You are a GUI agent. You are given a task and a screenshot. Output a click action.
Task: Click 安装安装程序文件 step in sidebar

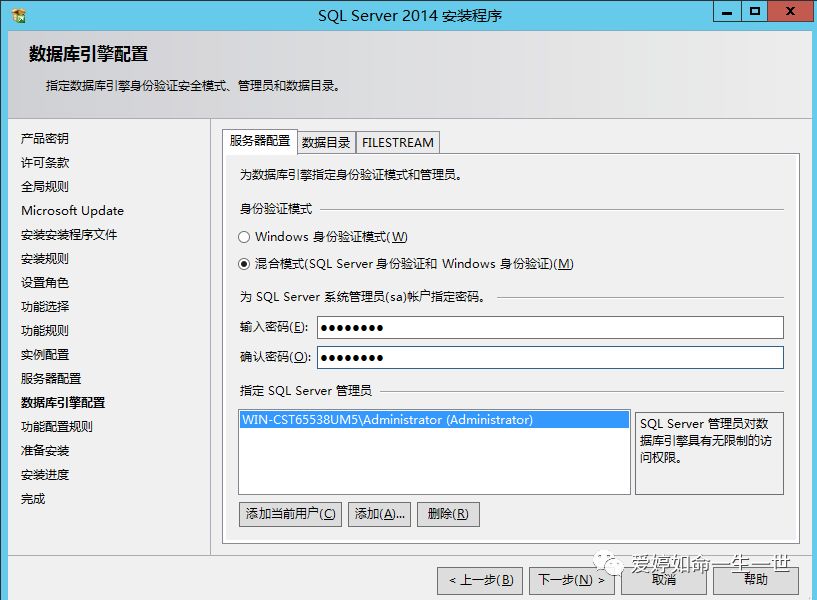[69, 235]
